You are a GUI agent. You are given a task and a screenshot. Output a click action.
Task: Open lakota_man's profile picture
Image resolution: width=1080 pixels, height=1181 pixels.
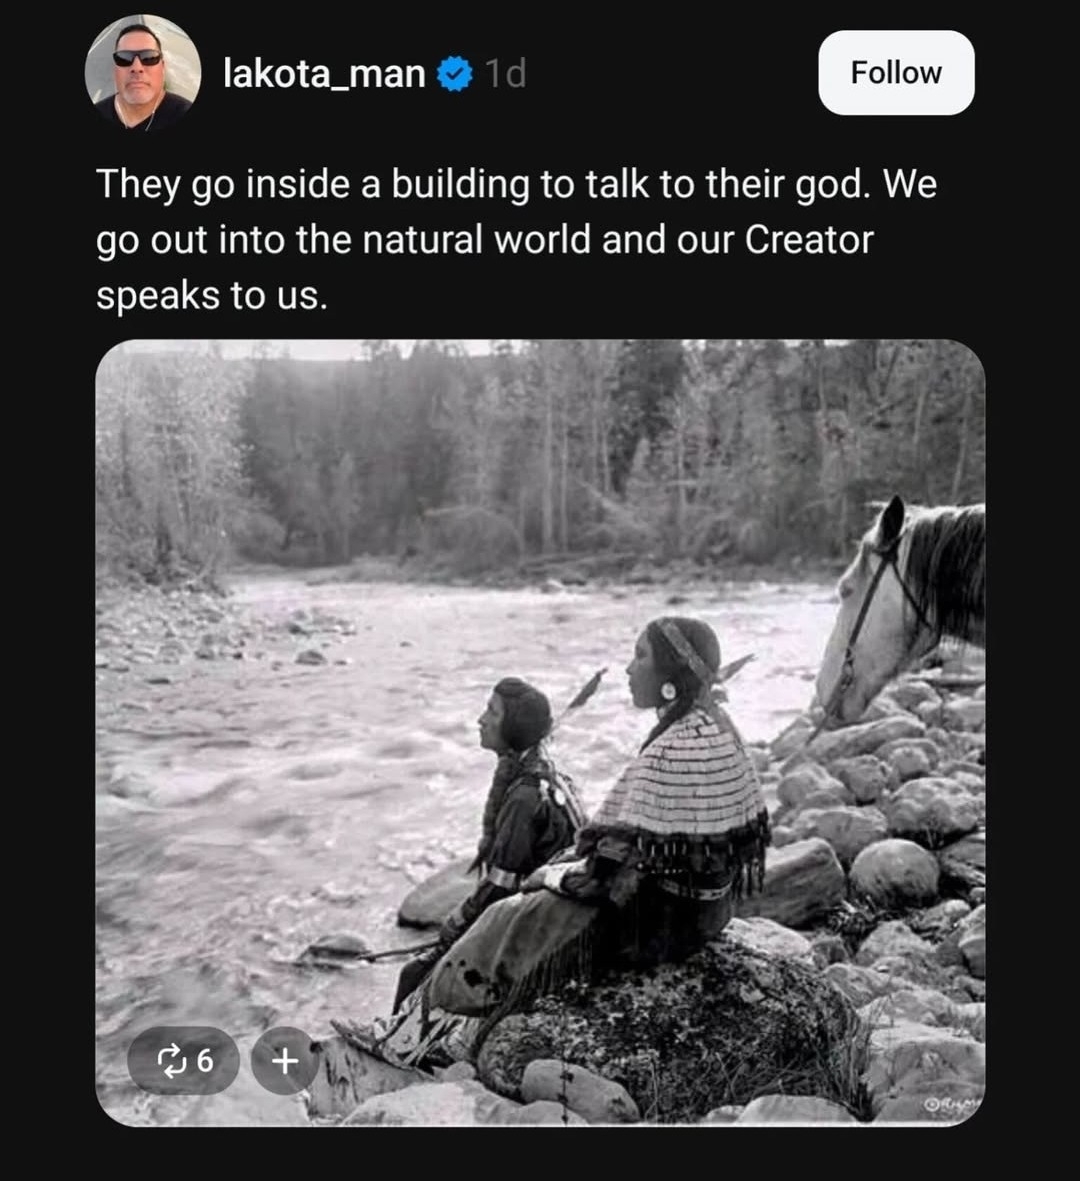click(142, 71)
